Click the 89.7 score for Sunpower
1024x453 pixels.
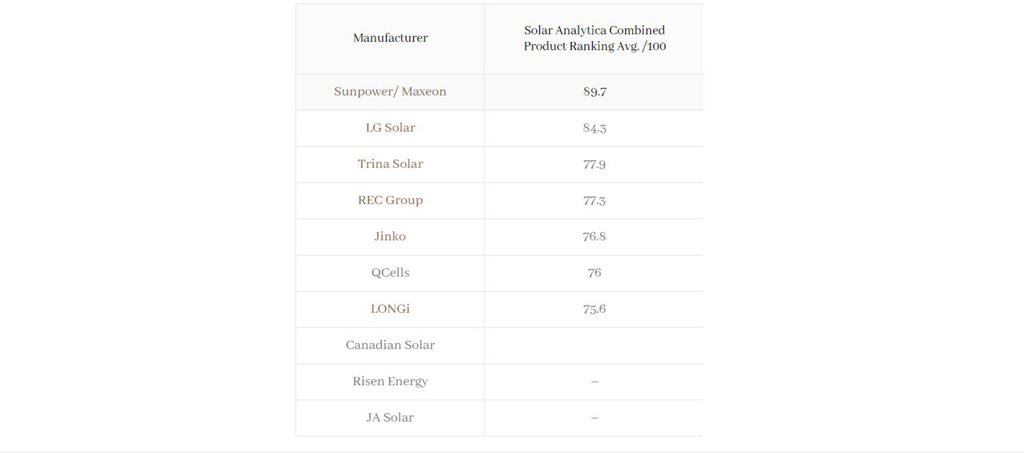tap(594, 91)
